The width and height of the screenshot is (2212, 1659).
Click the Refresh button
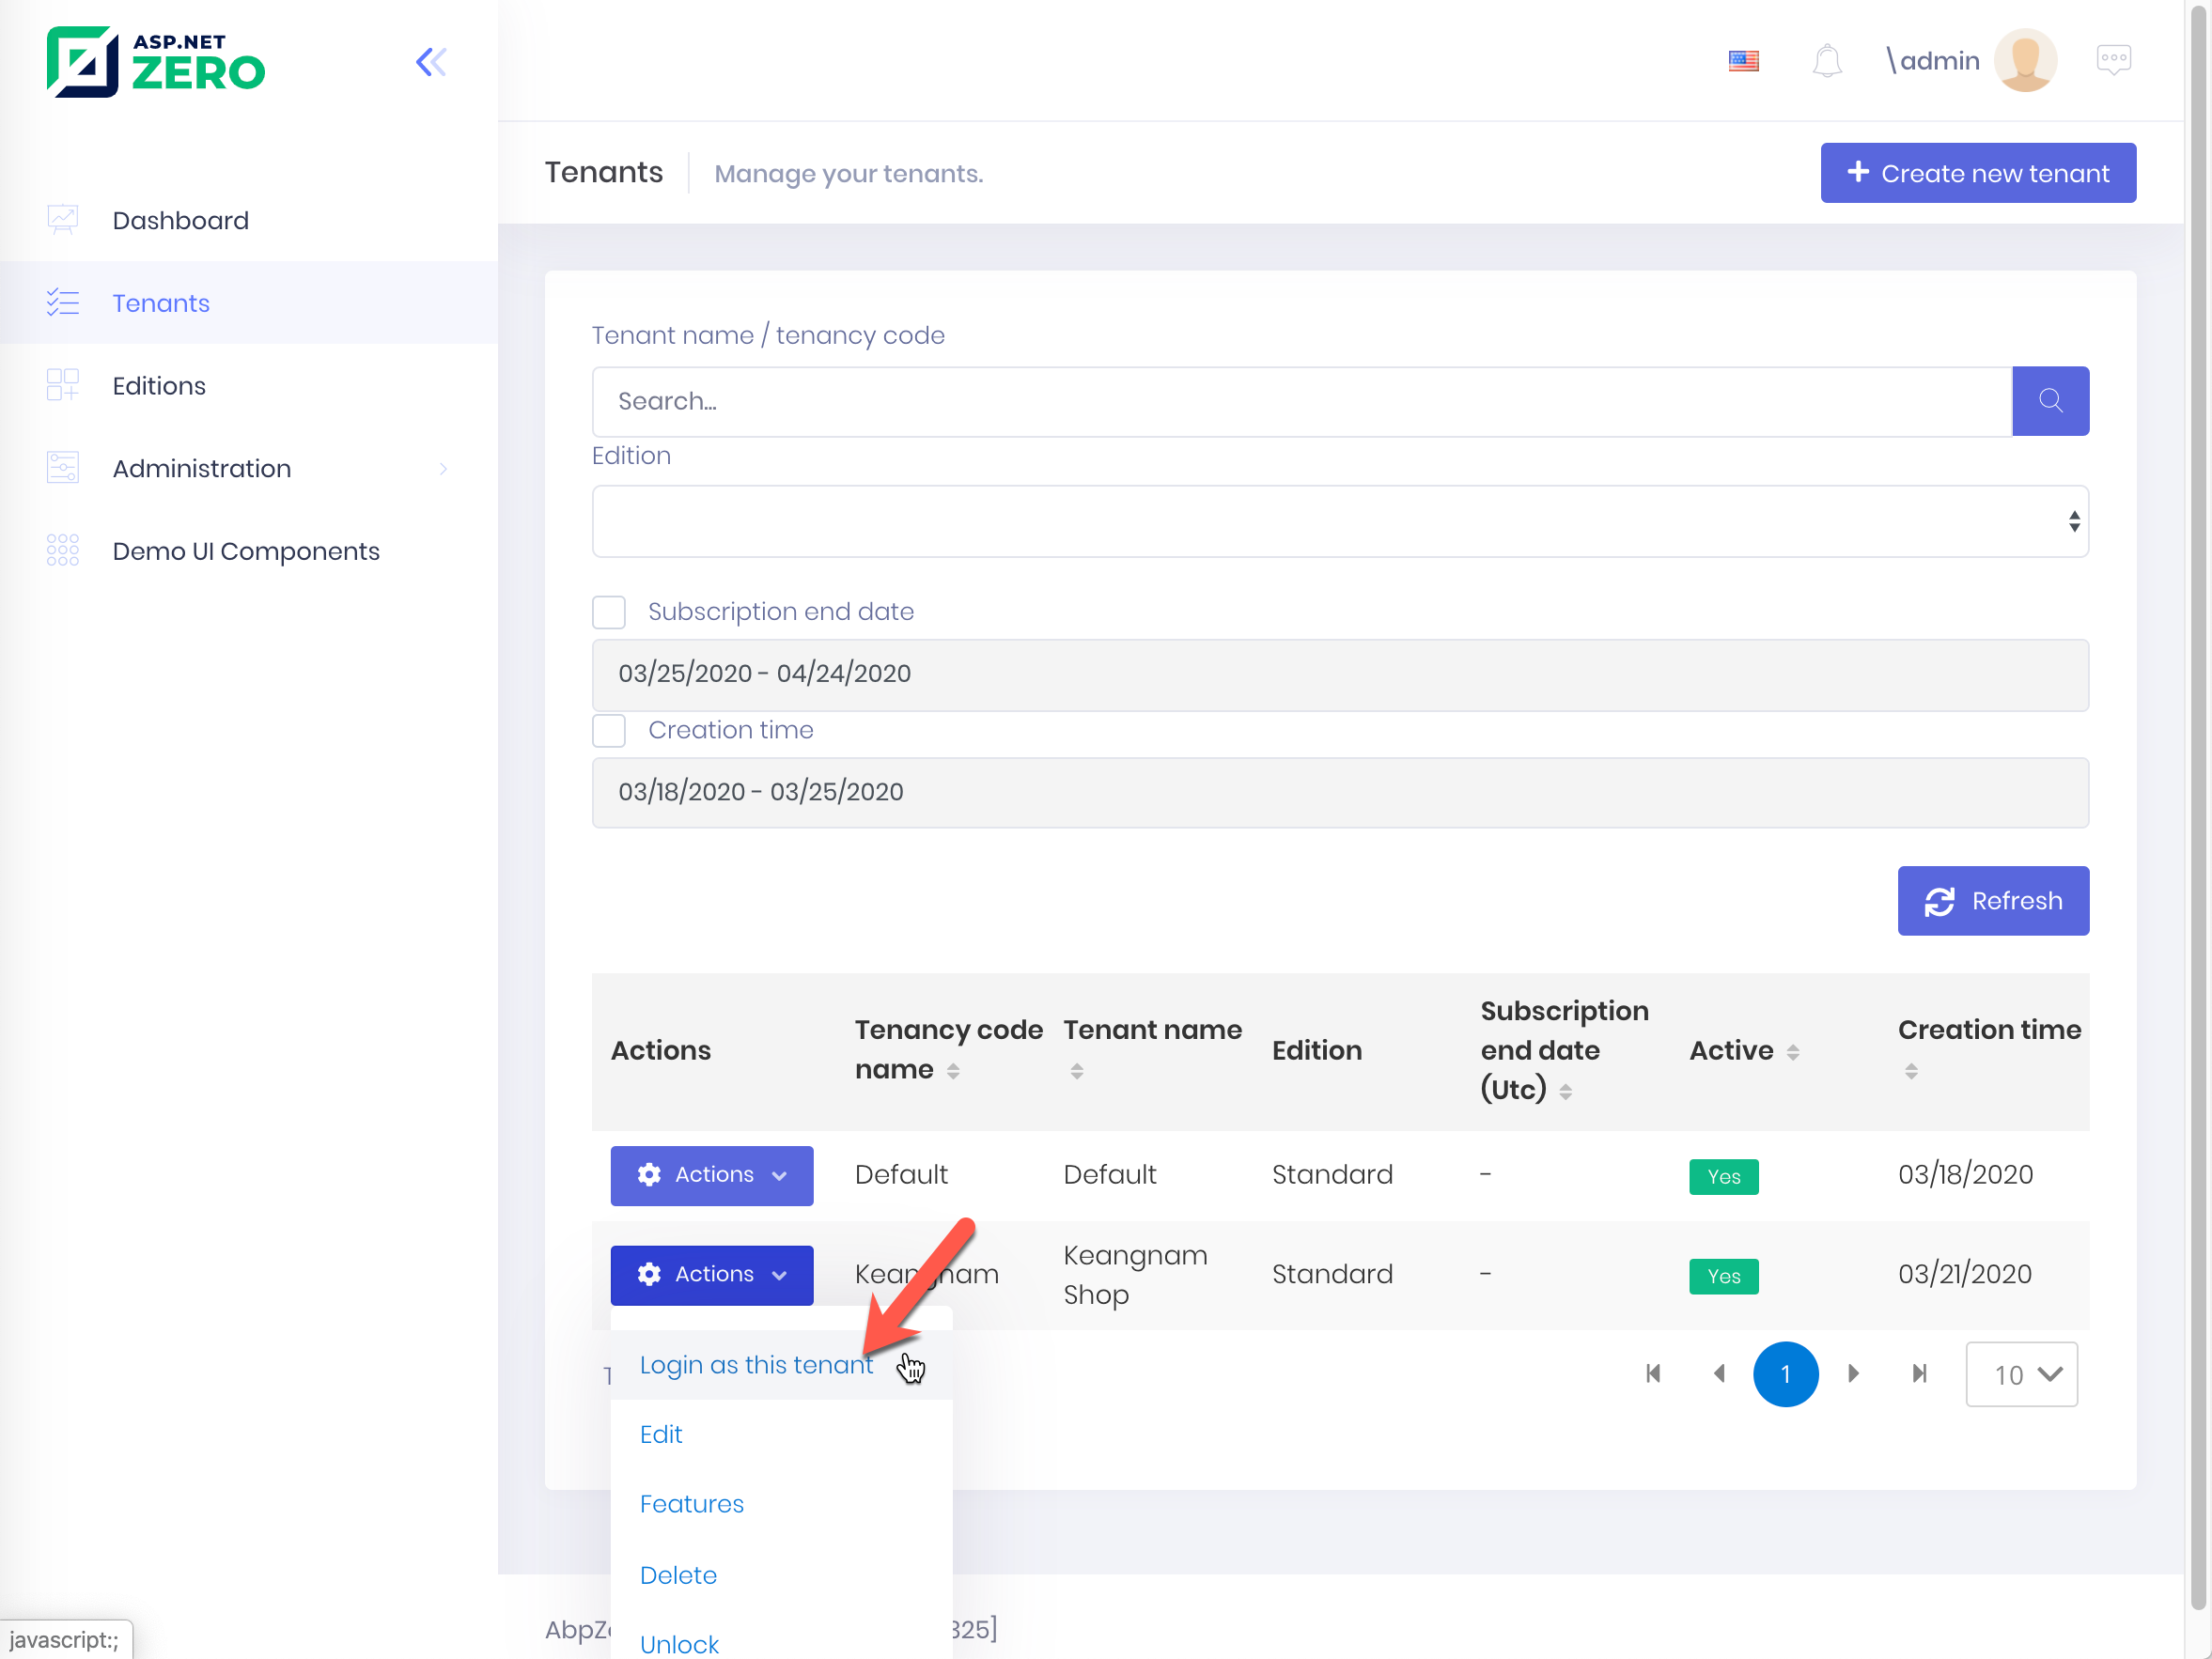pyautogui.click(x=1992, y=901)
